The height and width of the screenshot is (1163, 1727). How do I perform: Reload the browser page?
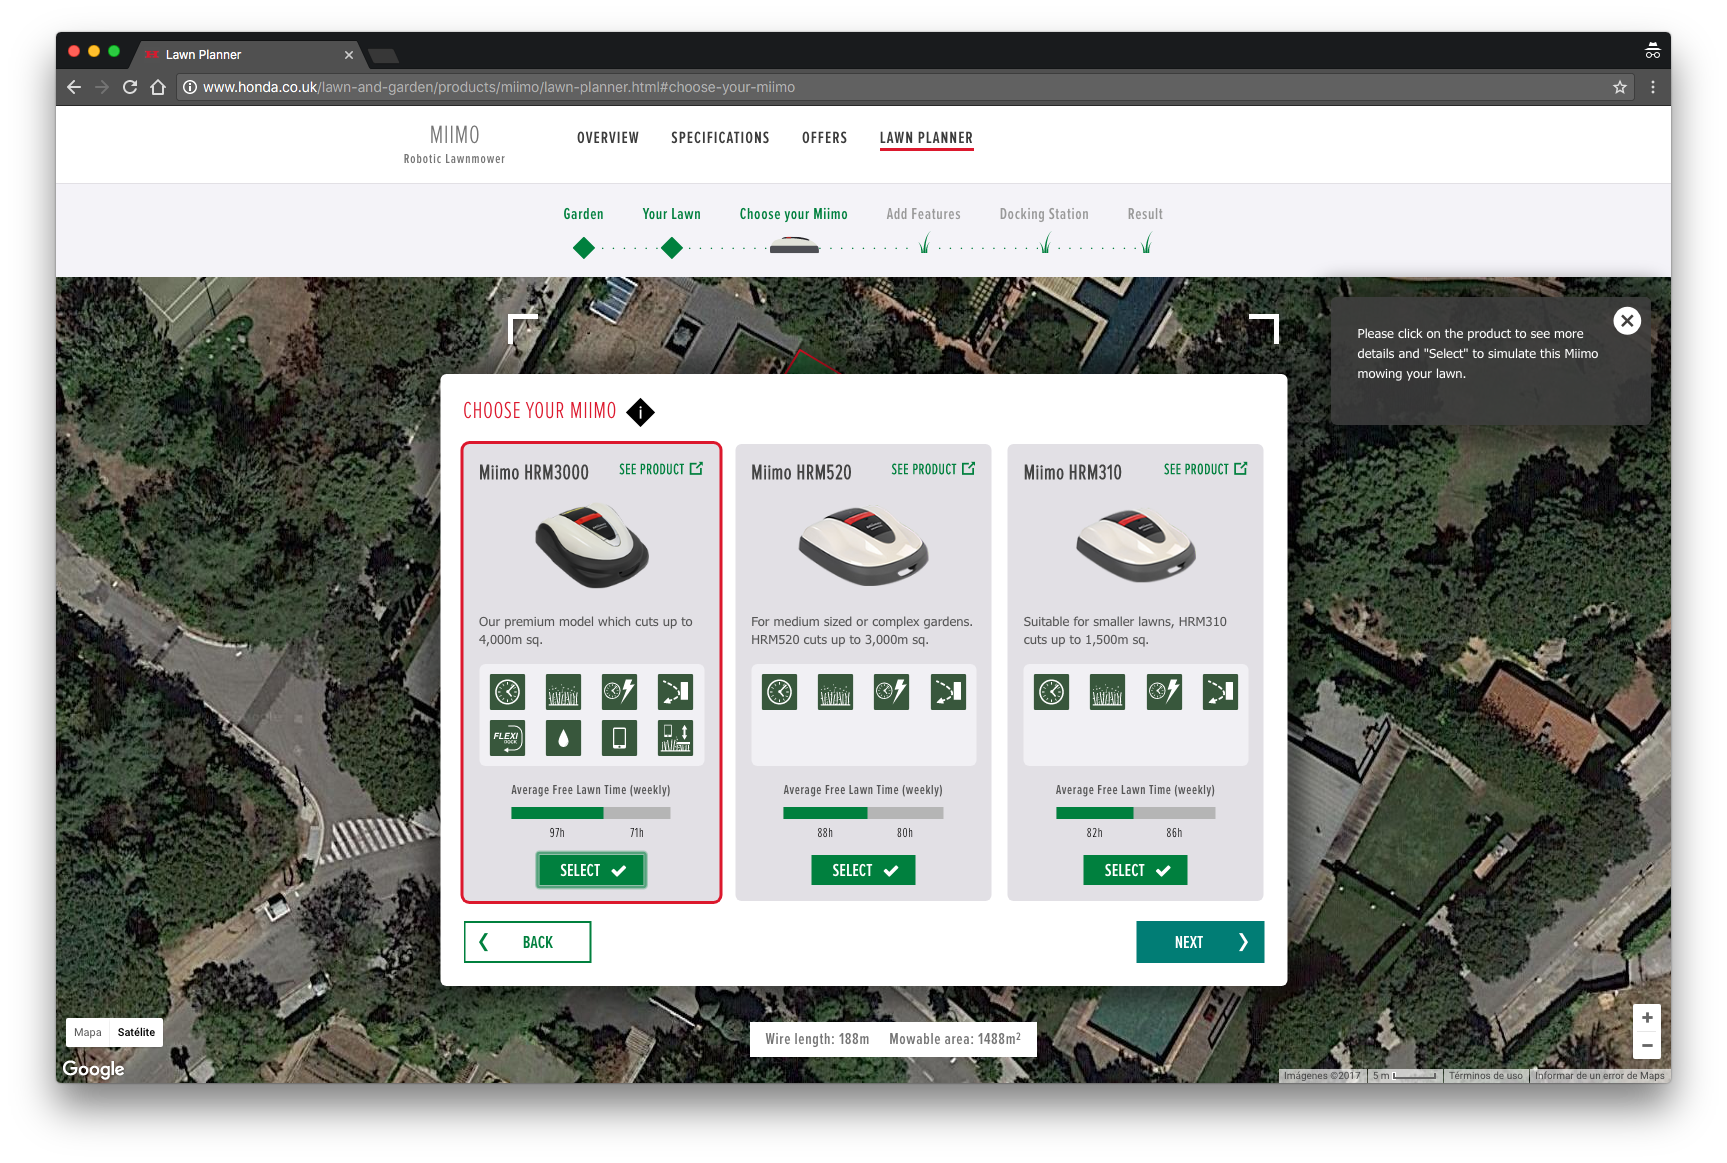130,87
